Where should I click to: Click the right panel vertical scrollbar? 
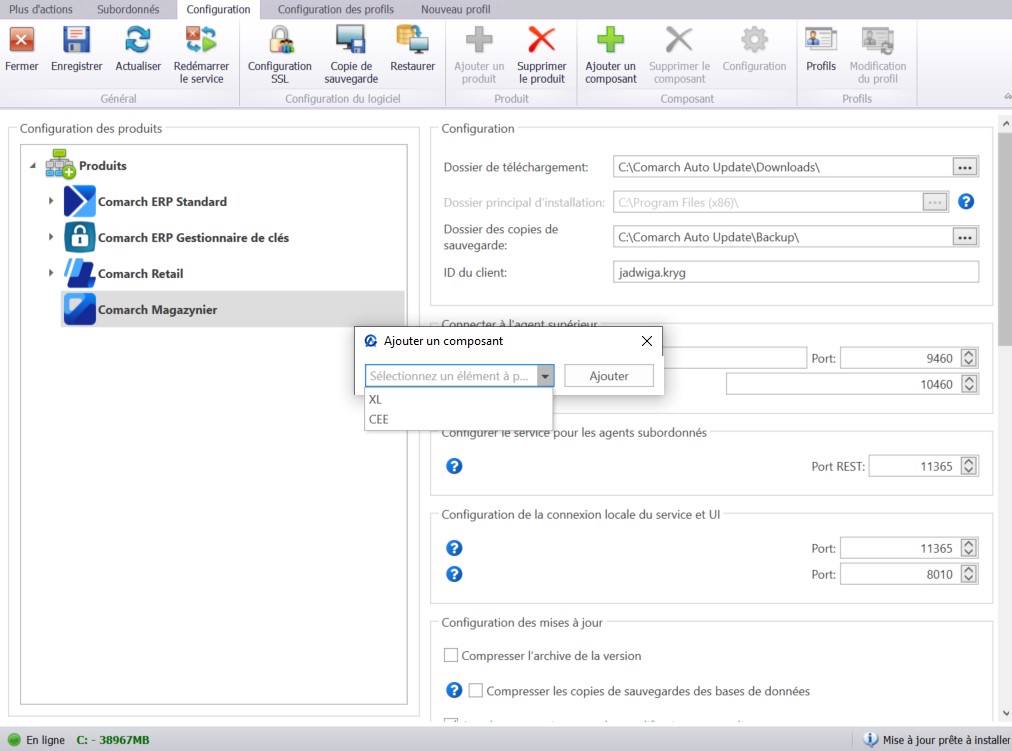coord(1005,239)
